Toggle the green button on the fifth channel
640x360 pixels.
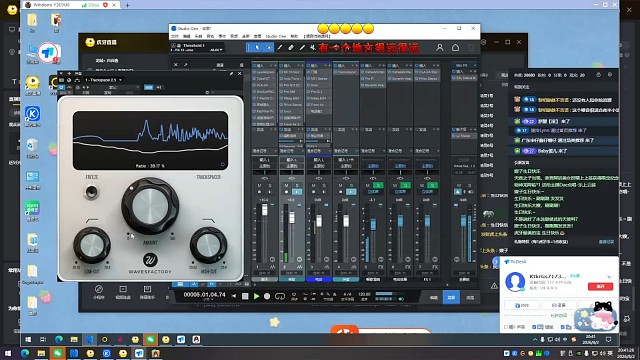tap(378, 185)
